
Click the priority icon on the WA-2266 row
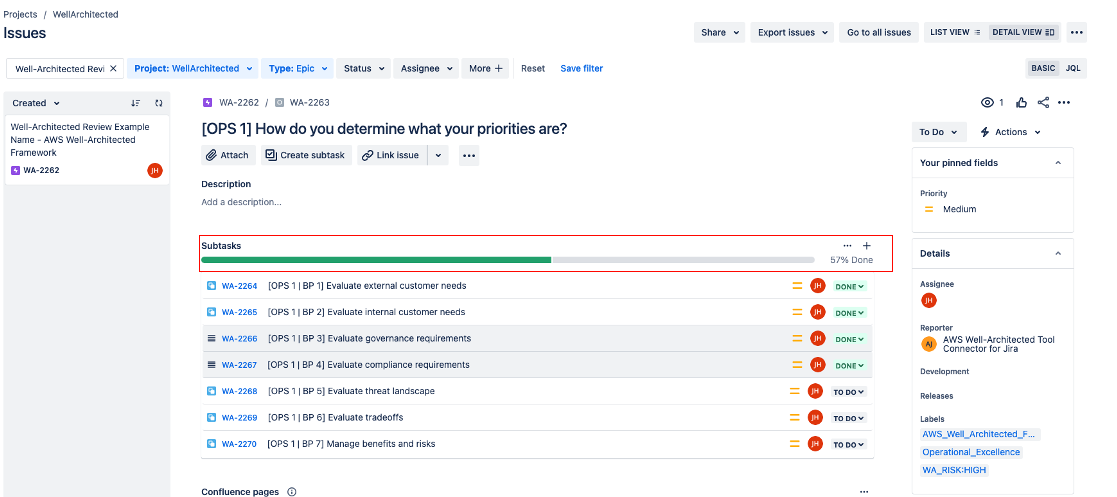[797, 338]
